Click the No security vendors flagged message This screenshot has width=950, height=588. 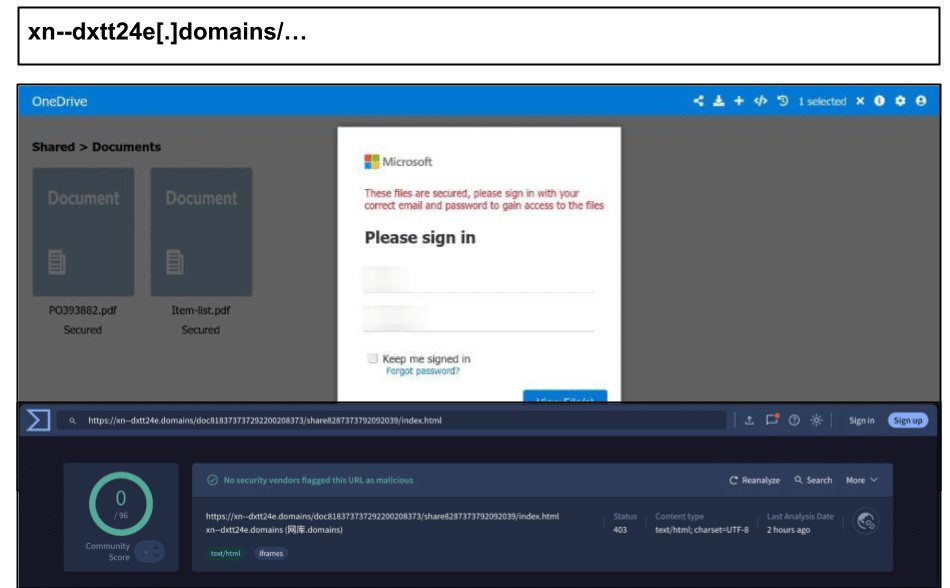318,480
